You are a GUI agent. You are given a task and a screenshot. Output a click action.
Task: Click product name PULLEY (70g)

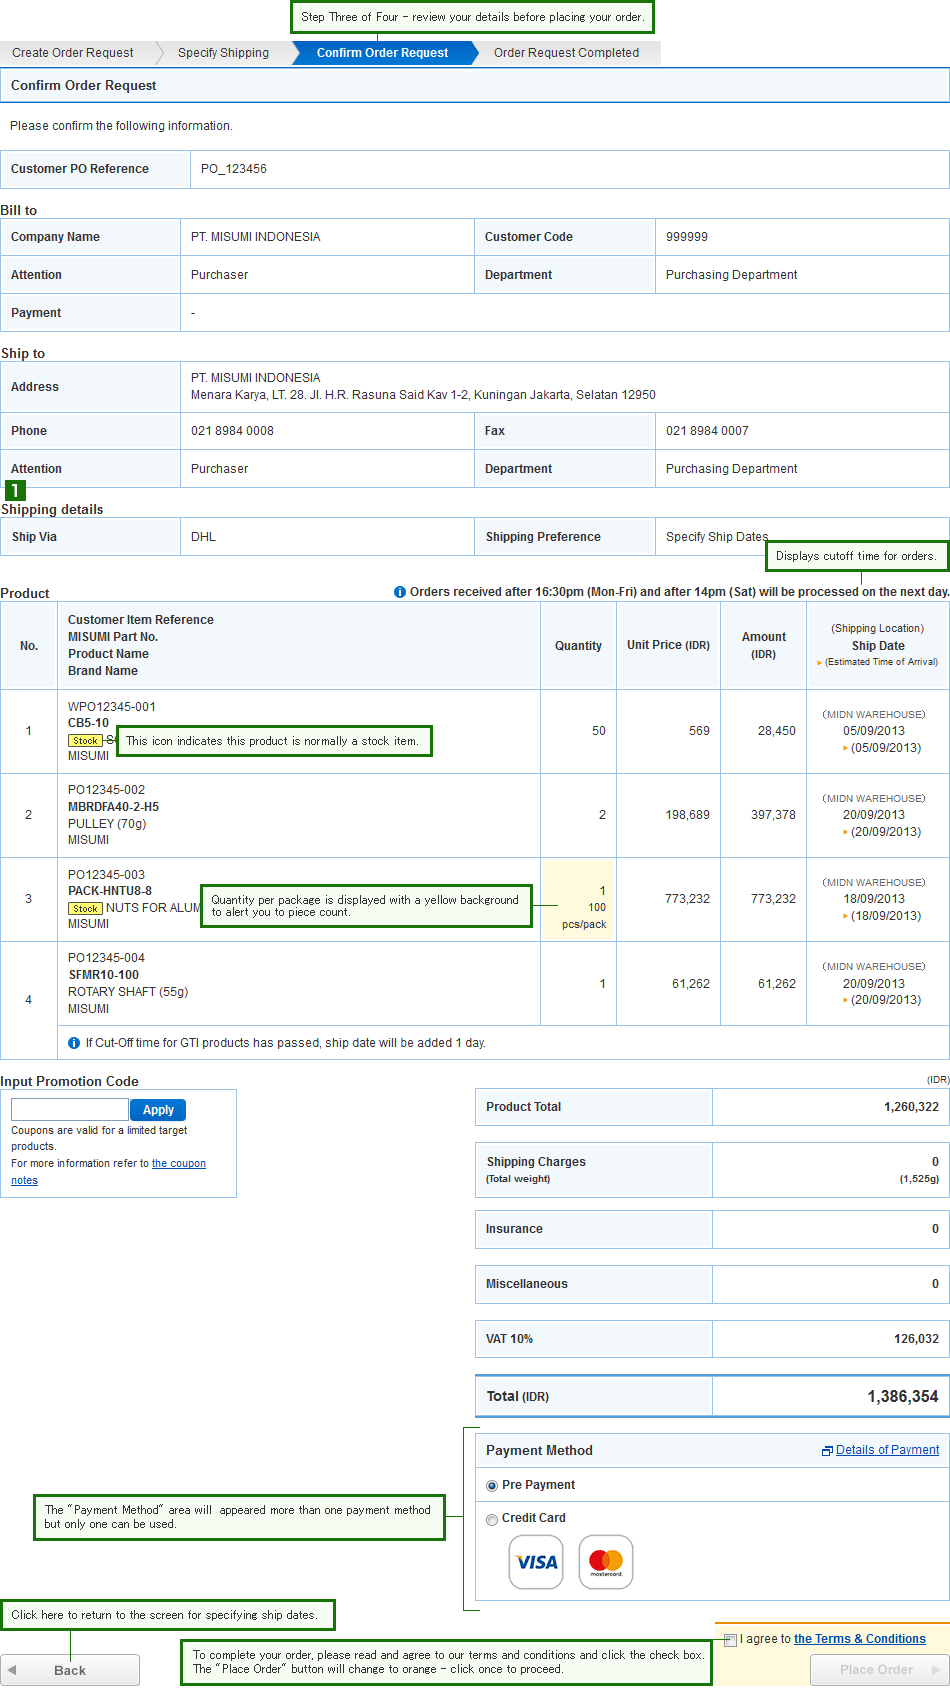point(107,824)
